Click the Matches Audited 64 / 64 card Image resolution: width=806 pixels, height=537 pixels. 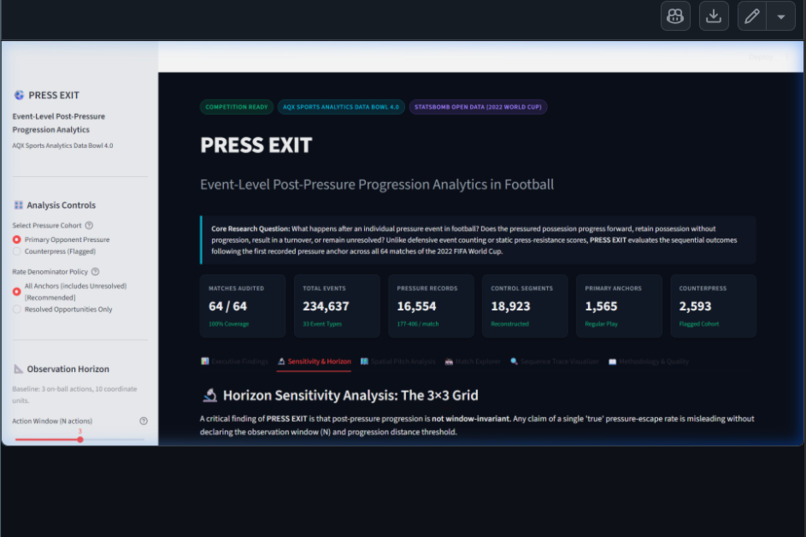(243, 306)
